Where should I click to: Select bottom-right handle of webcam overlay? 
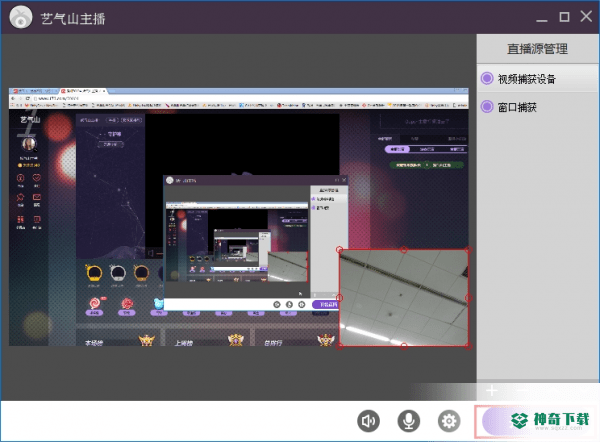469,346
